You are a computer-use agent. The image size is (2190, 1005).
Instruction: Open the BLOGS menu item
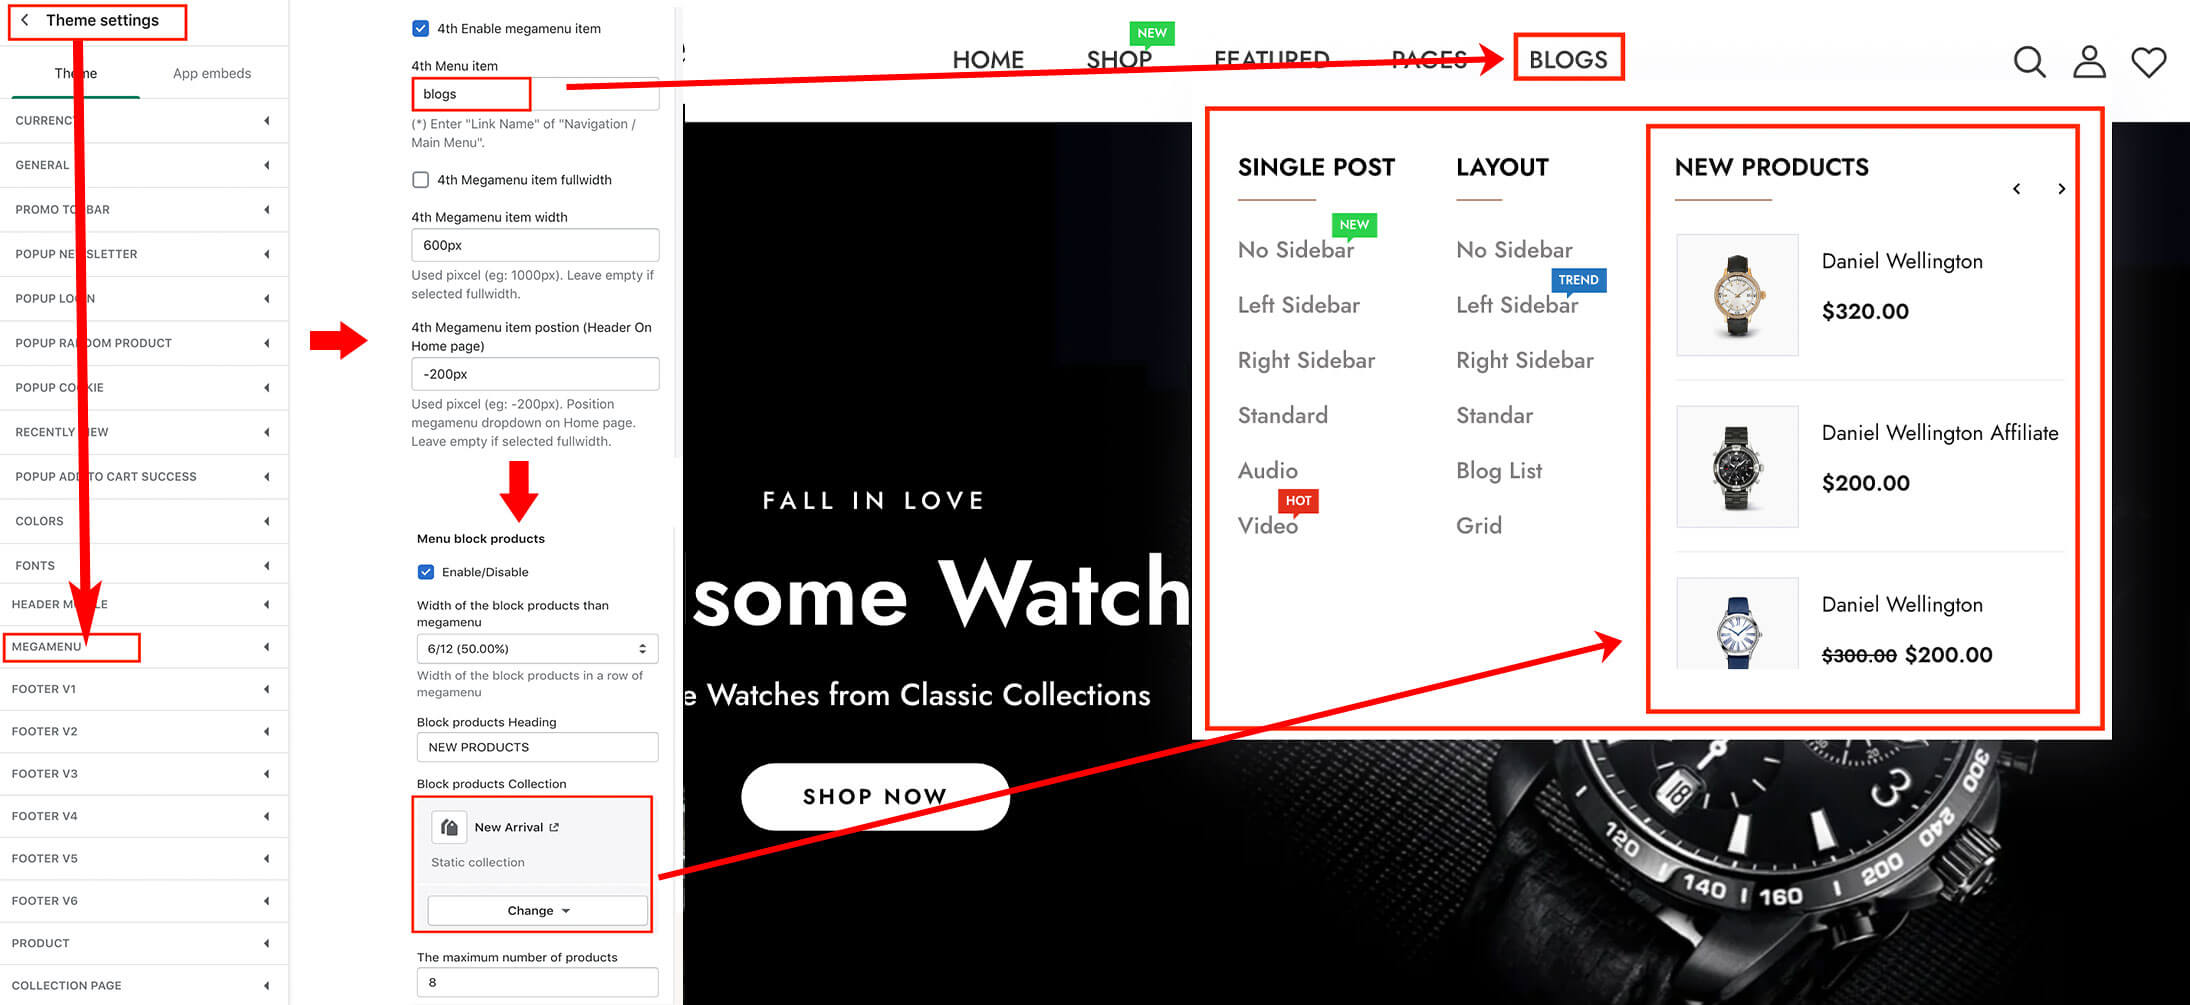click(1568, 59)
